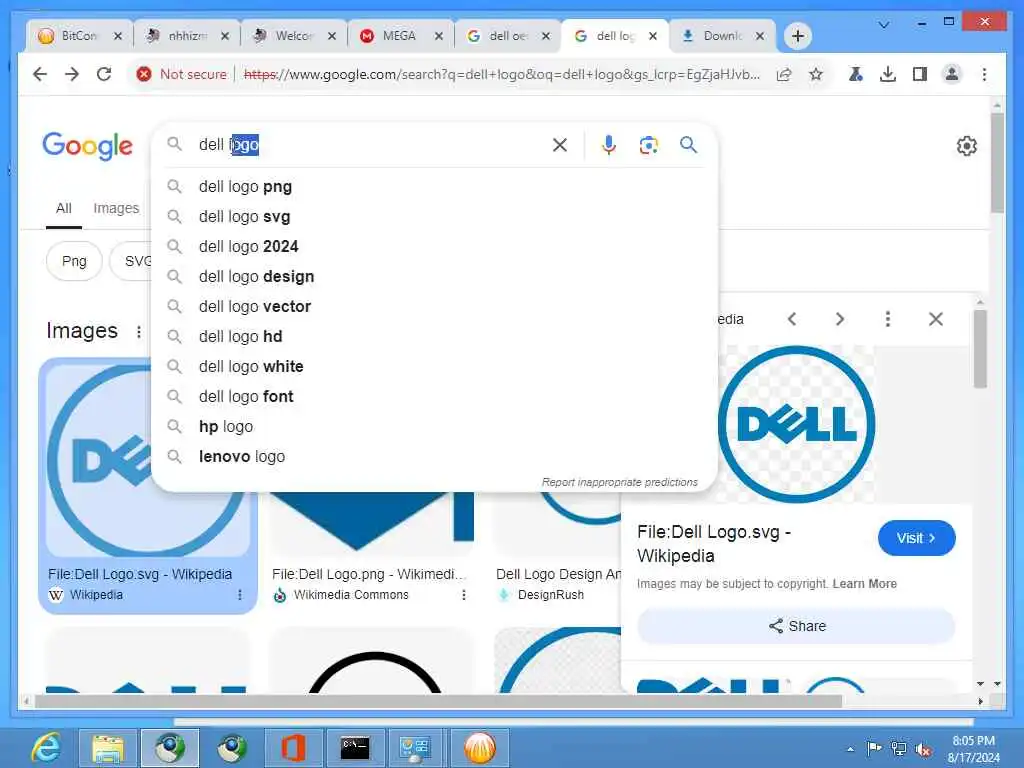Choose suggestion dell logo png
Screen dimensions: 1024x768
[434, 187]
